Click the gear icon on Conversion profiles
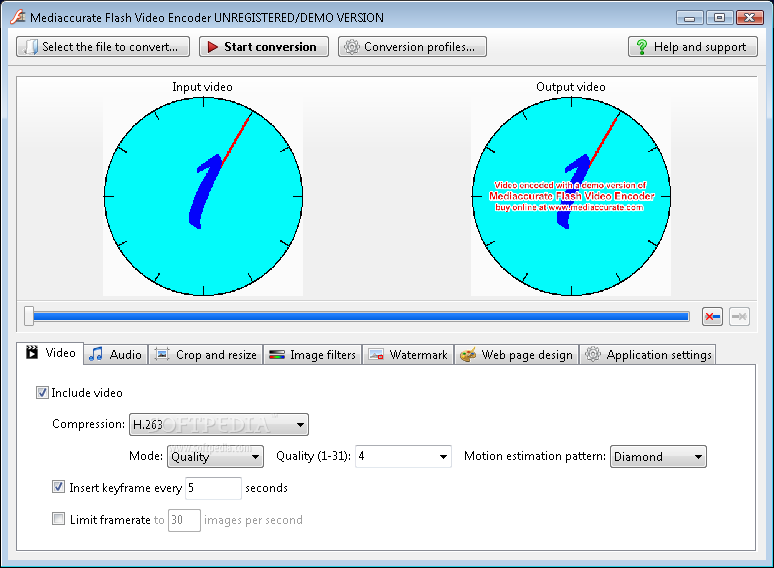Screen dimensions: 774x568 click(x=352, y=47)
